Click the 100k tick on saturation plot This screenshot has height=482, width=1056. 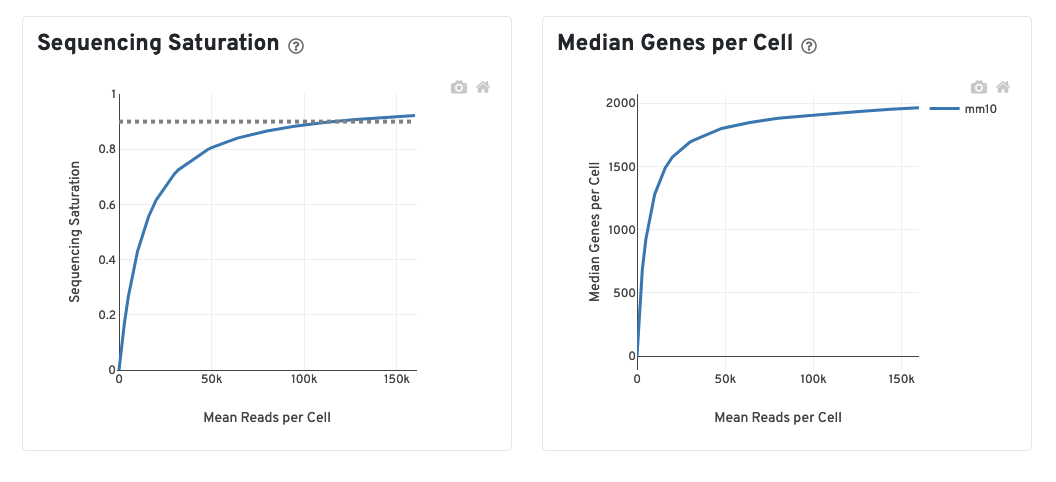point(303,380)
